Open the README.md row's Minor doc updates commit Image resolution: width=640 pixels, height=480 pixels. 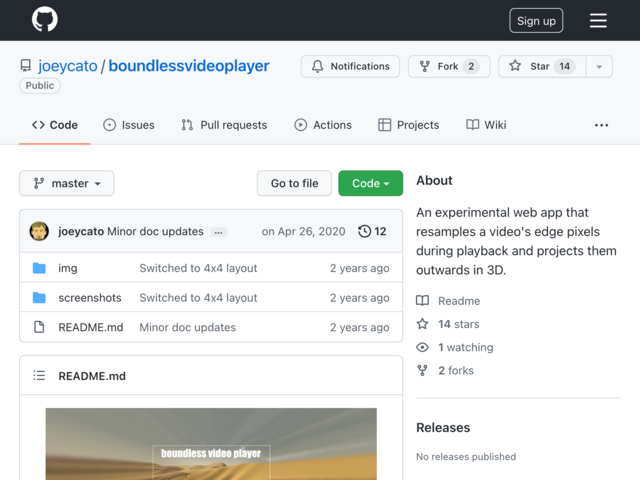click(188, 327)
